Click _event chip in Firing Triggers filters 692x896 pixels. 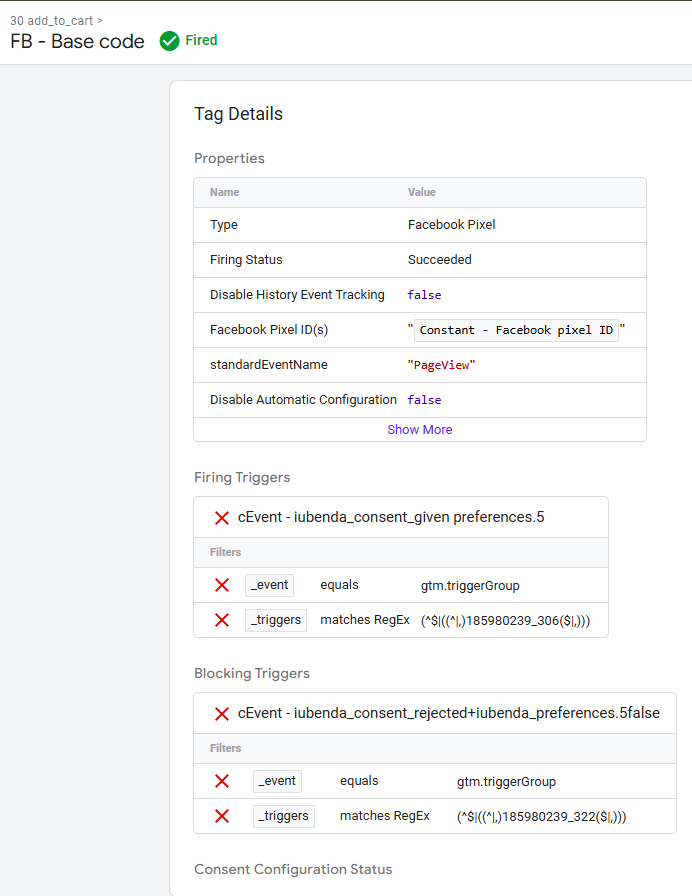point(269,585)
